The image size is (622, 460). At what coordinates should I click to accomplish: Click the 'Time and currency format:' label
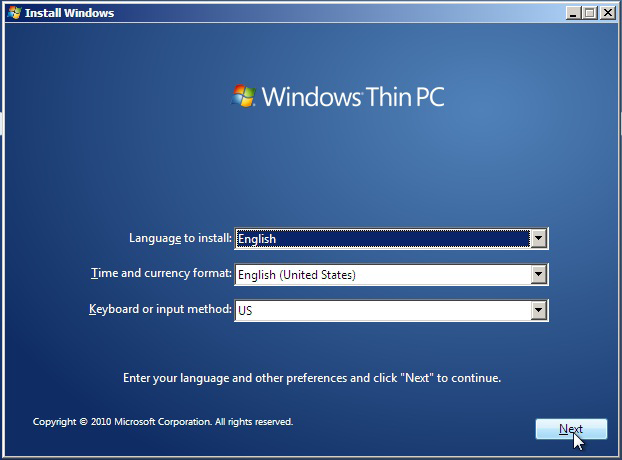tap(161, 273)
